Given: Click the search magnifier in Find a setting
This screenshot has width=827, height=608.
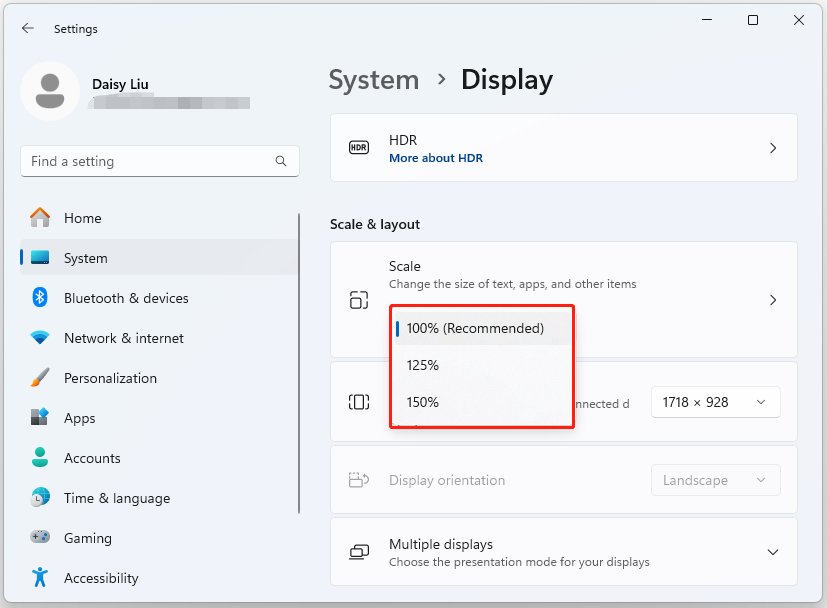Looking at the screenshot, I should (281, 161).
